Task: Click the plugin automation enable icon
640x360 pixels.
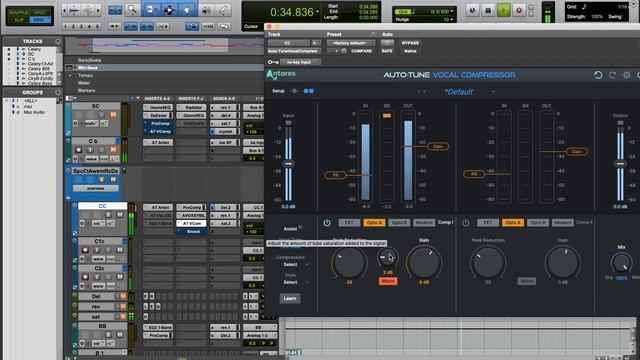Action: pyautogui.click(x=387, y=43)
